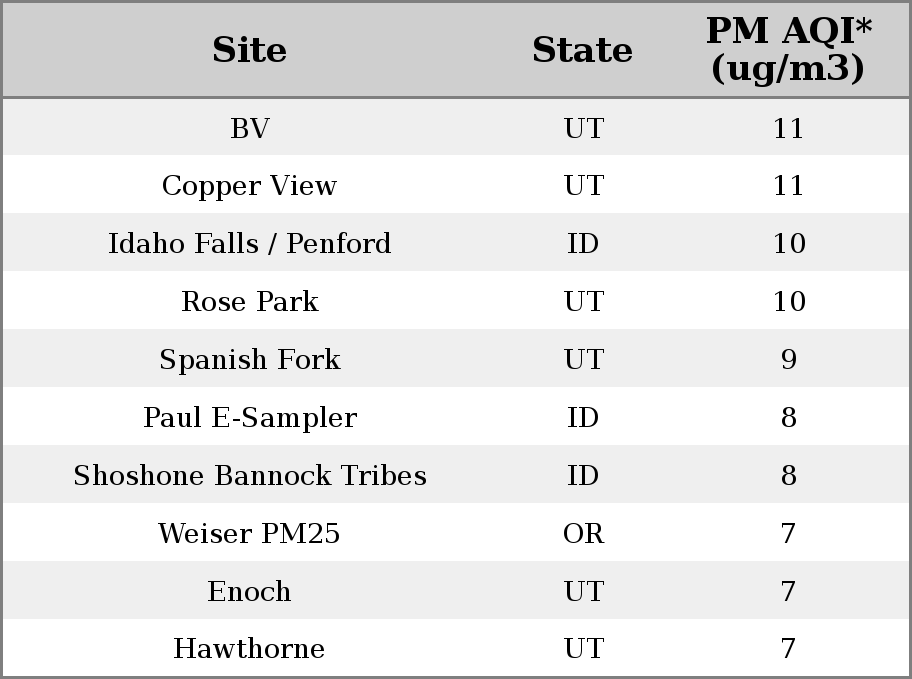
Task: Select the Paul E-Sampler site cell
Action: coord(250,417)
